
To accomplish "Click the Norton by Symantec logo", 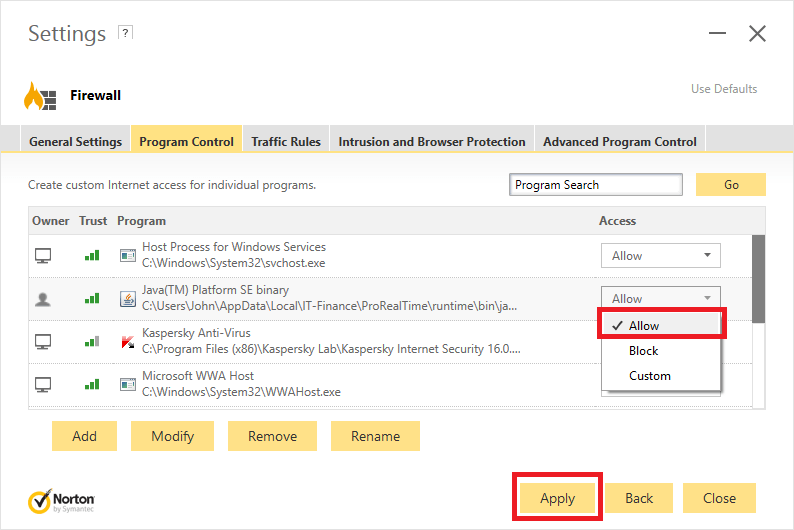I will 62,499.
